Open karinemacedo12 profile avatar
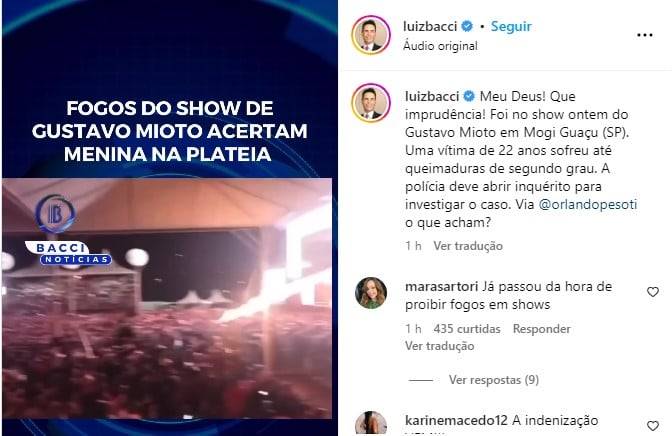 [371, 424]
